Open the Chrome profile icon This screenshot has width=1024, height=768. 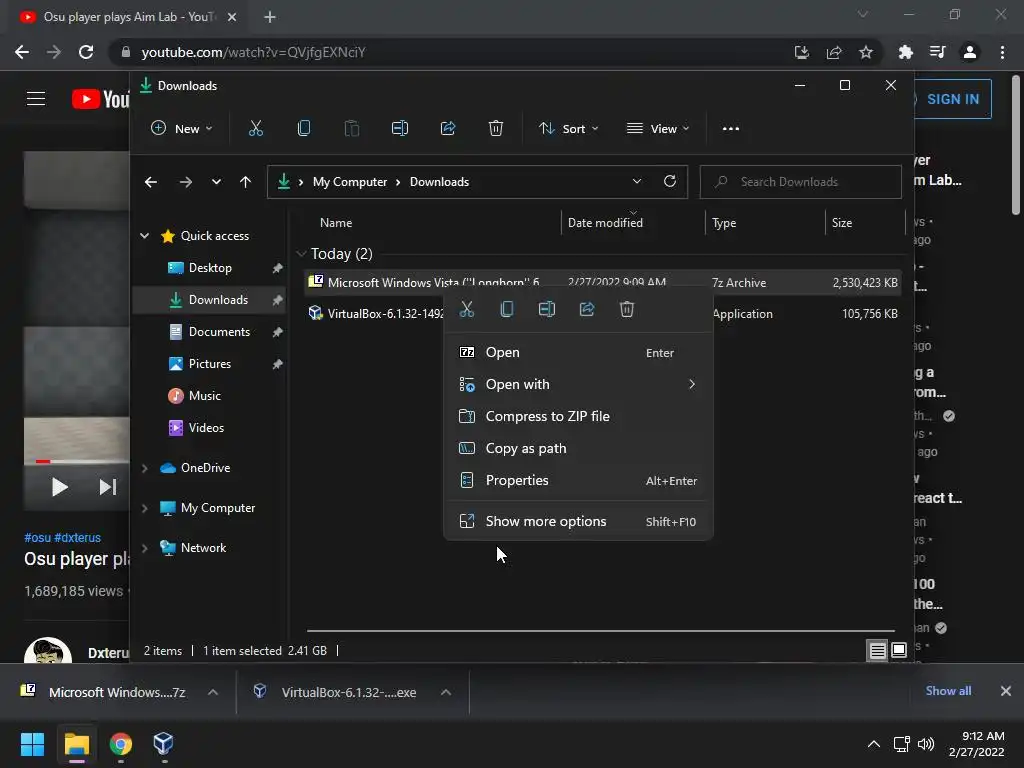click(x=970, y=52)
